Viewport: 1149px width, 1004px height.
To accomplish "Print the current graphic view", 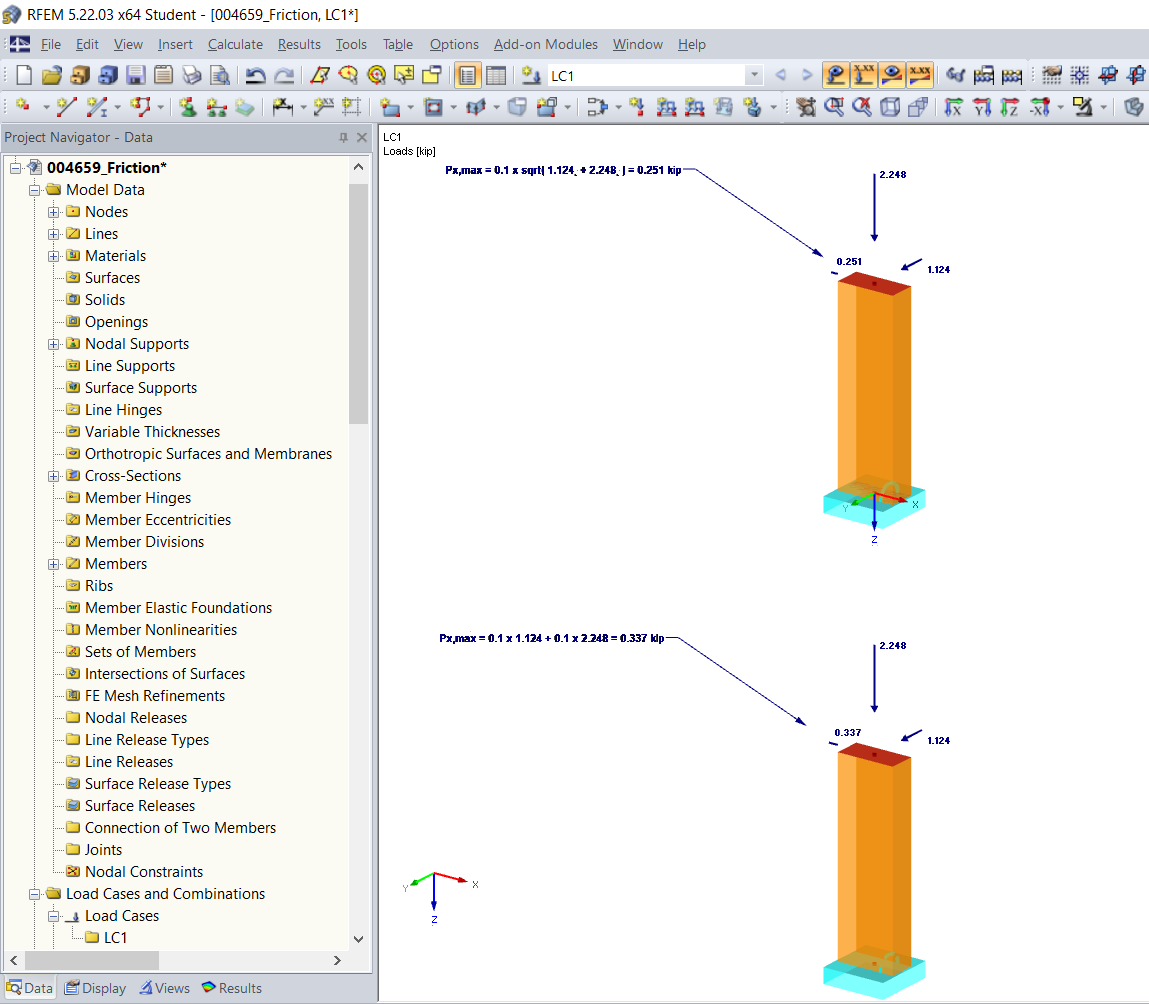I will tap(192, 75).
